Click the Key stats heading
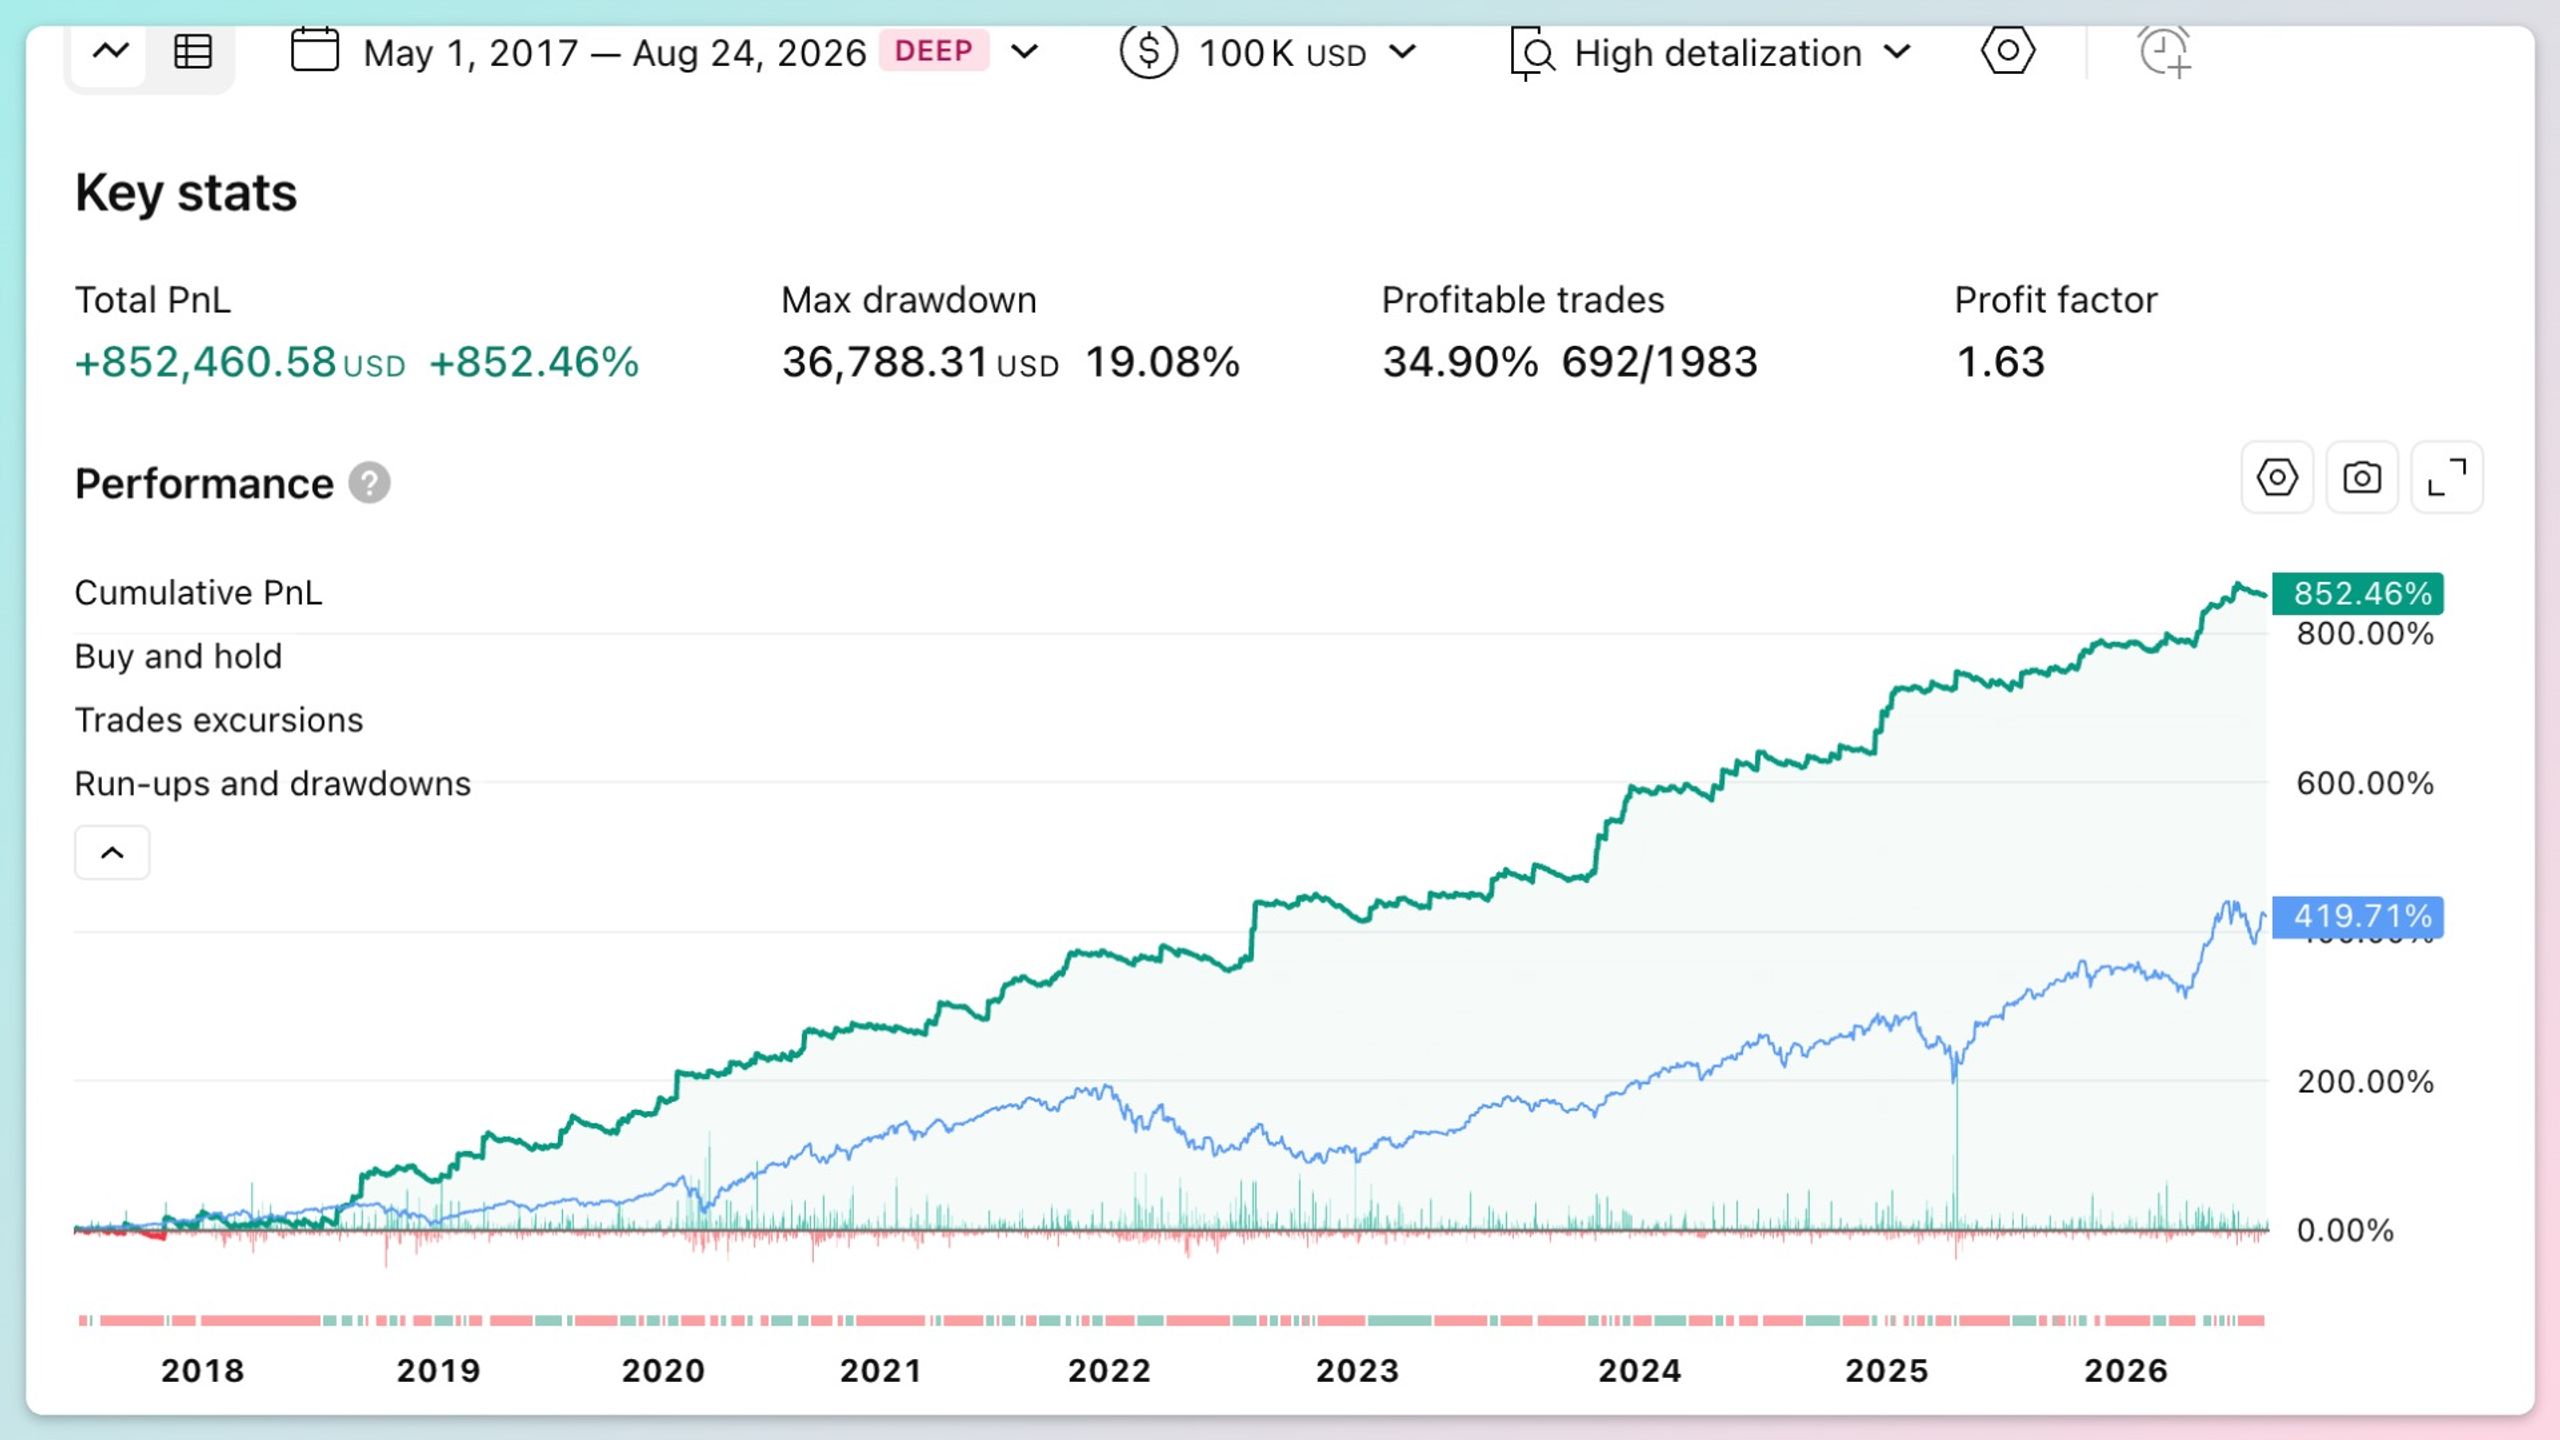Viewport: 2560px width, 1440px height. [186, 193]
